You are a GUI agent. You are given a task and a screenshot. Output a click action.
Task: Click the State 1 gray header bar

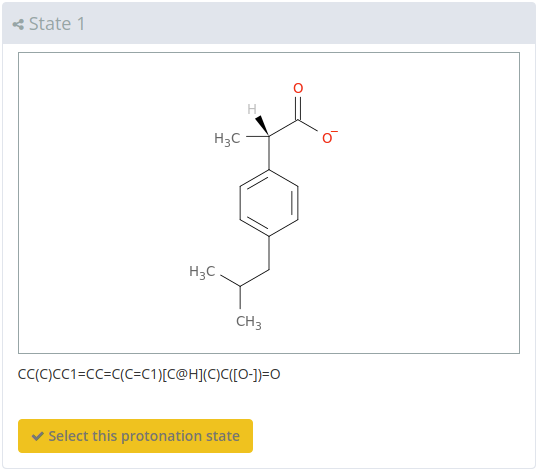tap(269, 23)
